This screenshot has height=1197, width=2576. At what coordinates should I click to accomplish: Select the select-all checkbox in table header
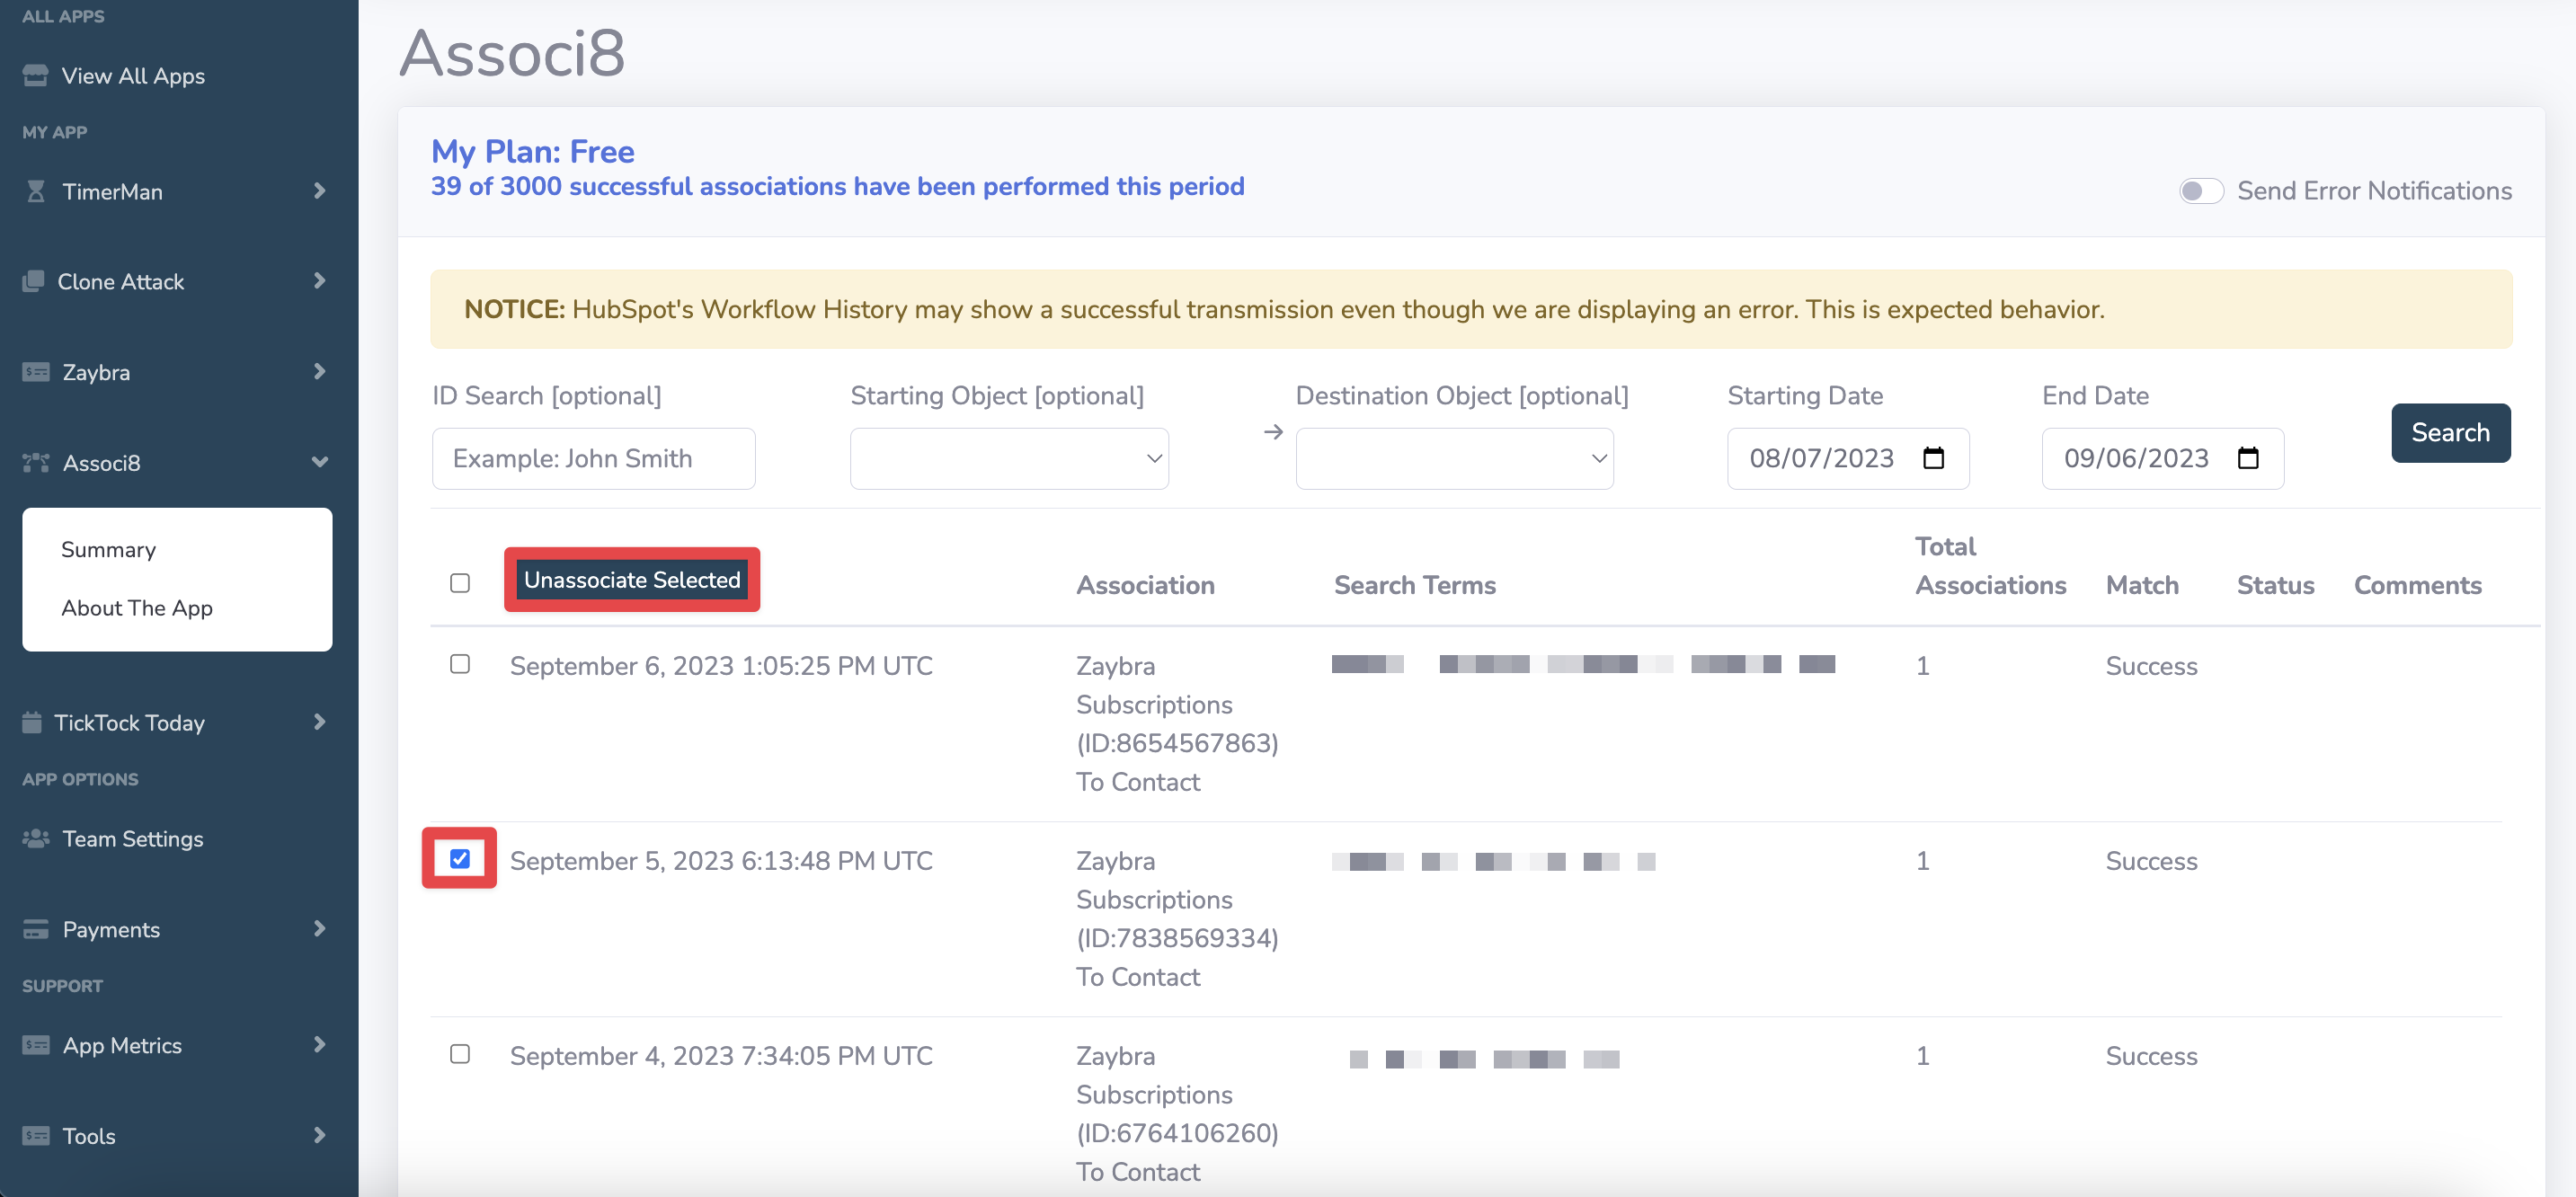[460, 582]
